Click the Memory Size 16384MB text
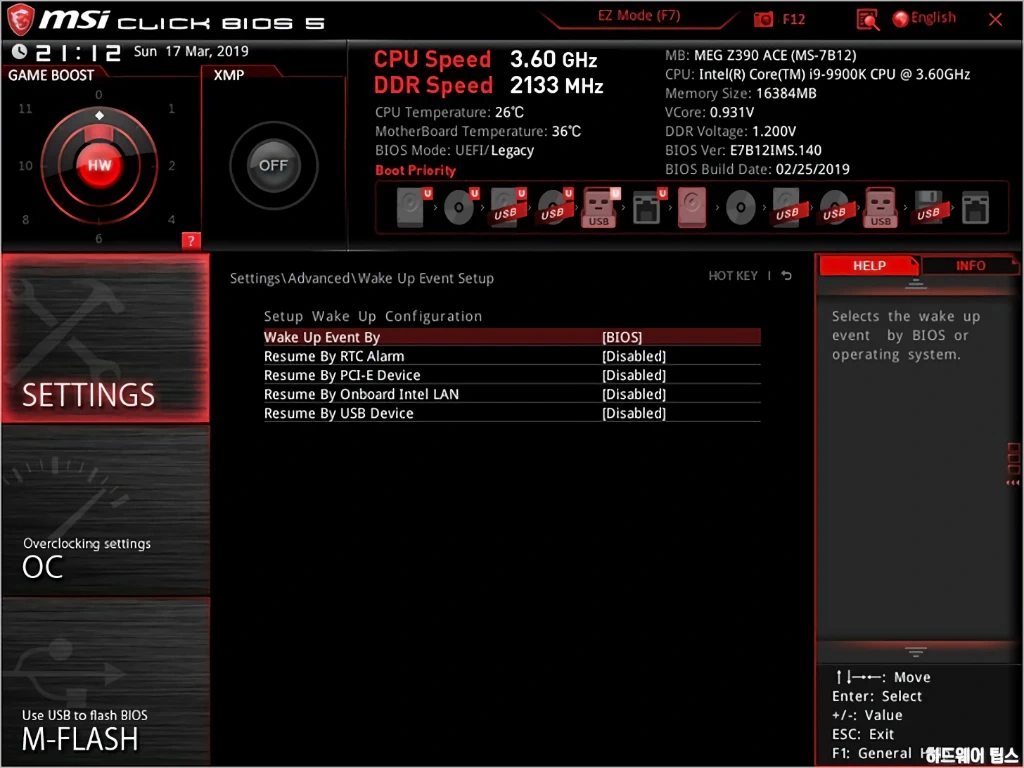 coord(741,93)
